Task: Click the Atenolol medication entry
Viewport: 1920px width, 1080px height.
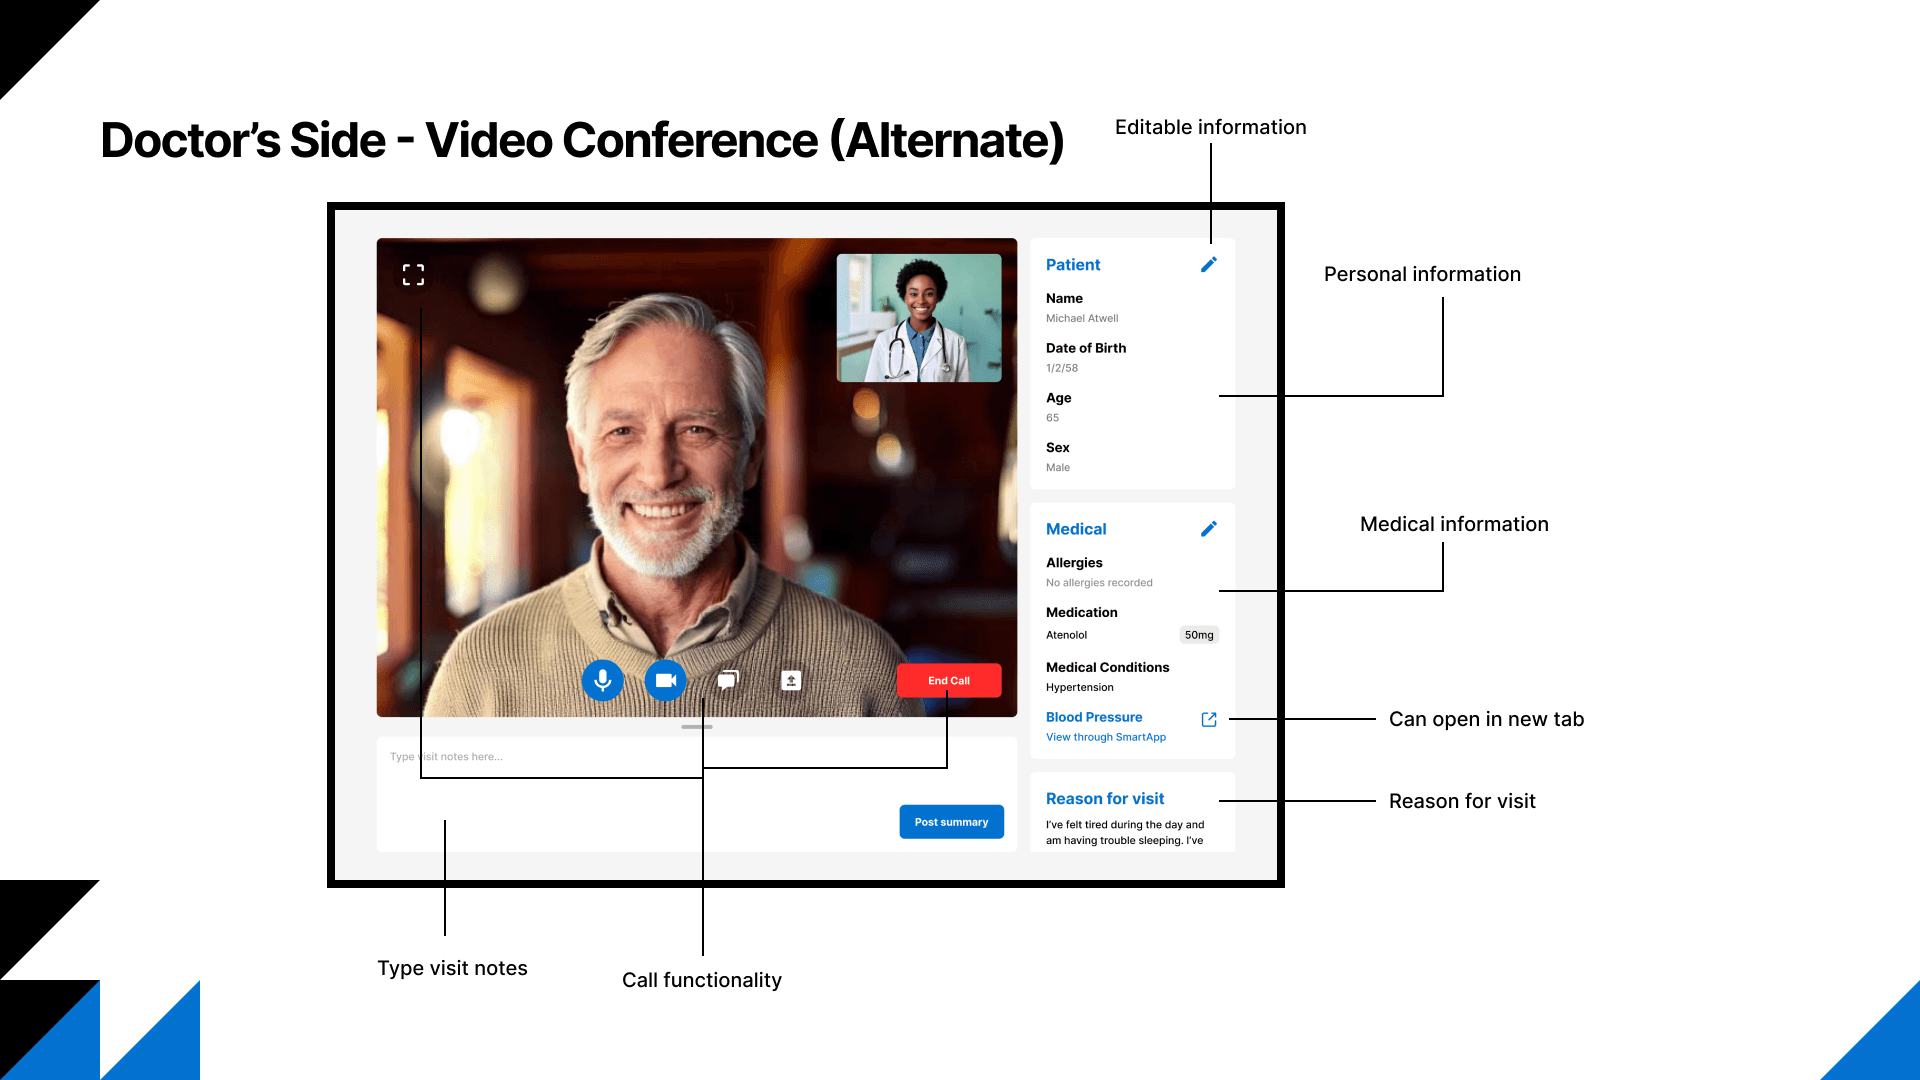Action: pos(1066,635)
